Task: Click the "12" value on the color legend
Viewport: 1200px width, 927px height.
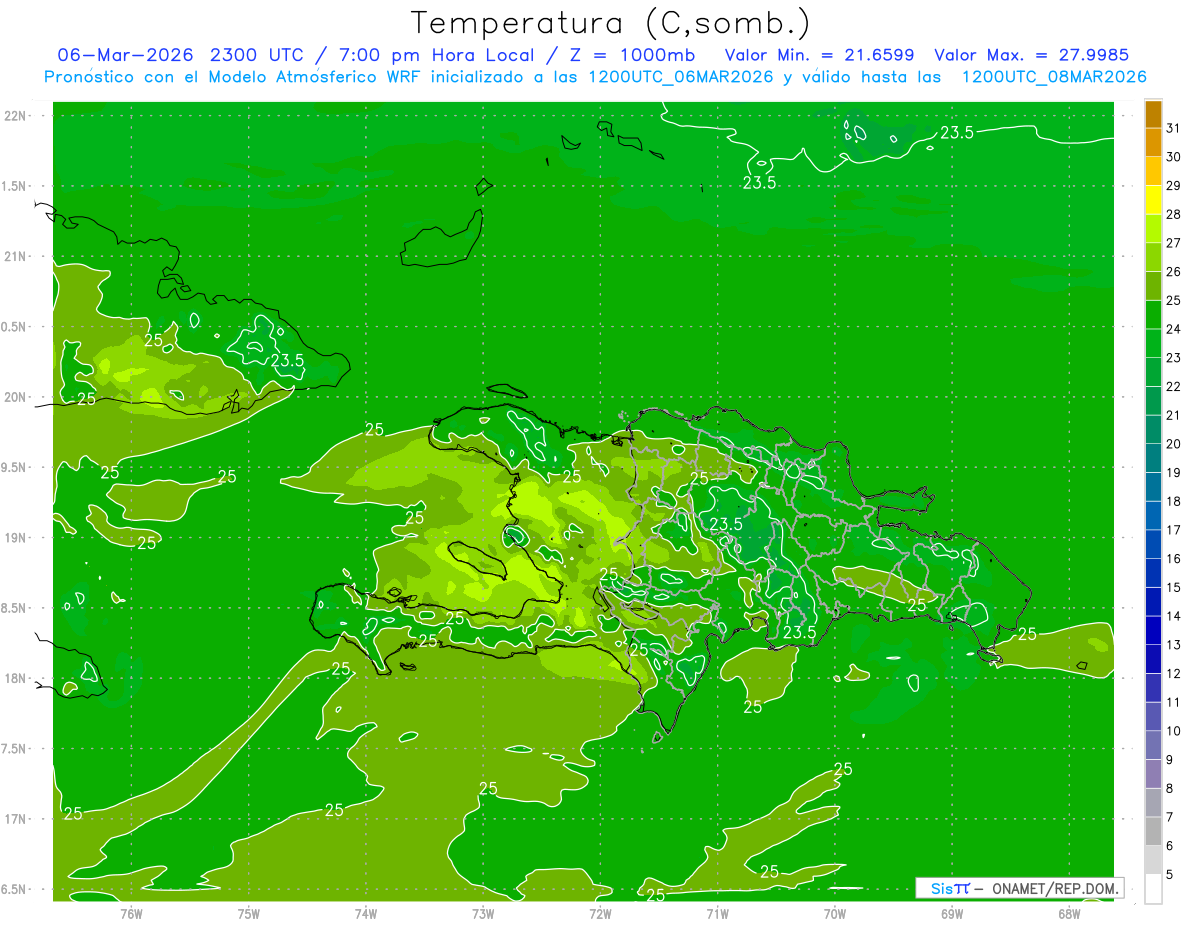Action: [x=1173, y=673]
